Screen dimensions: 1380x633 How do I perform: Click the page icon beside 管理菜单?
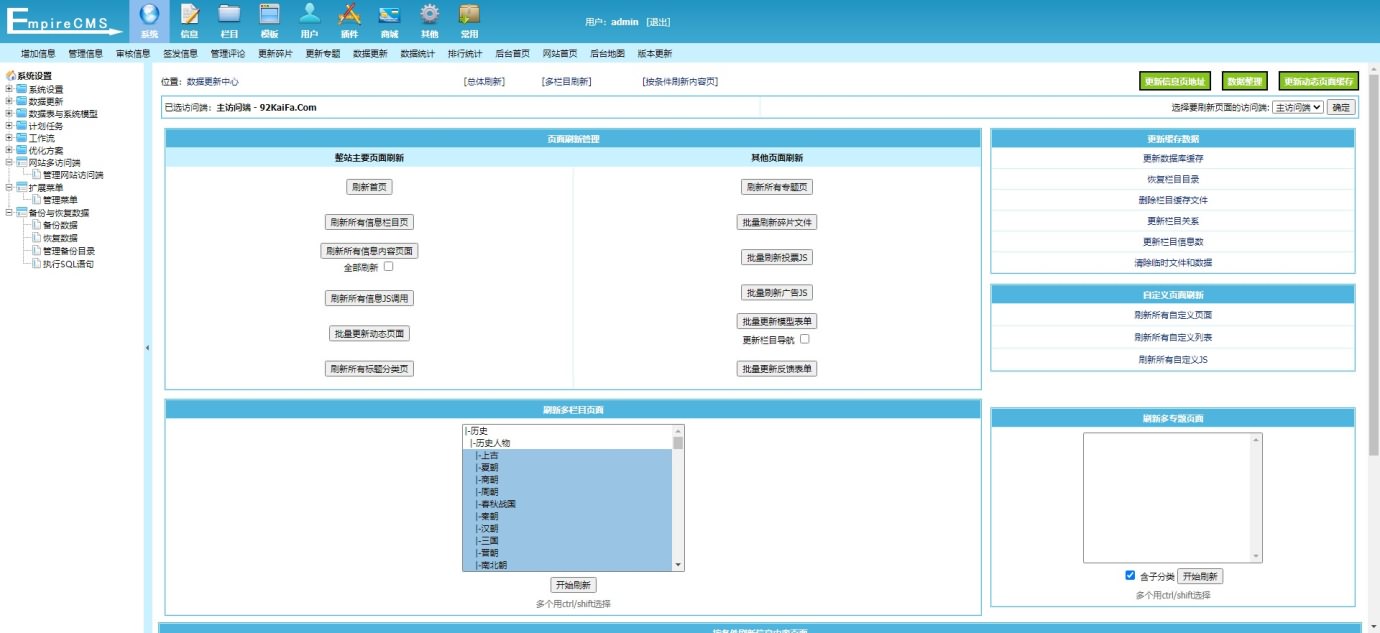click(x=36, y=200)
